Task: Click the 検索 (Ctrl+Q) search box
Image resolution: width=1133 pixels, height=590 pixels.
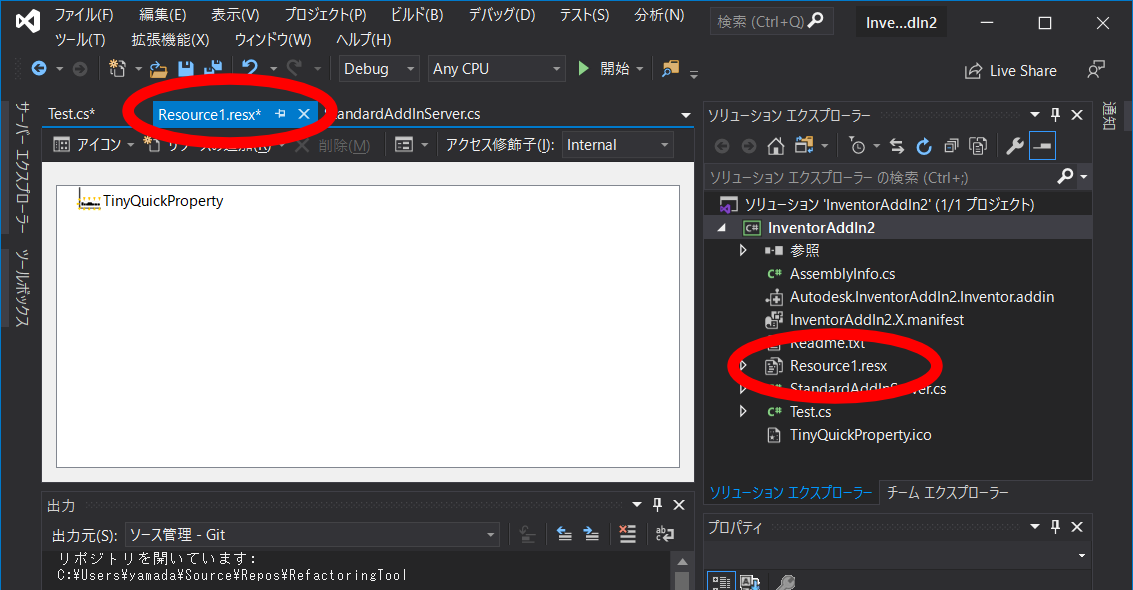Action: pos(771,22)
